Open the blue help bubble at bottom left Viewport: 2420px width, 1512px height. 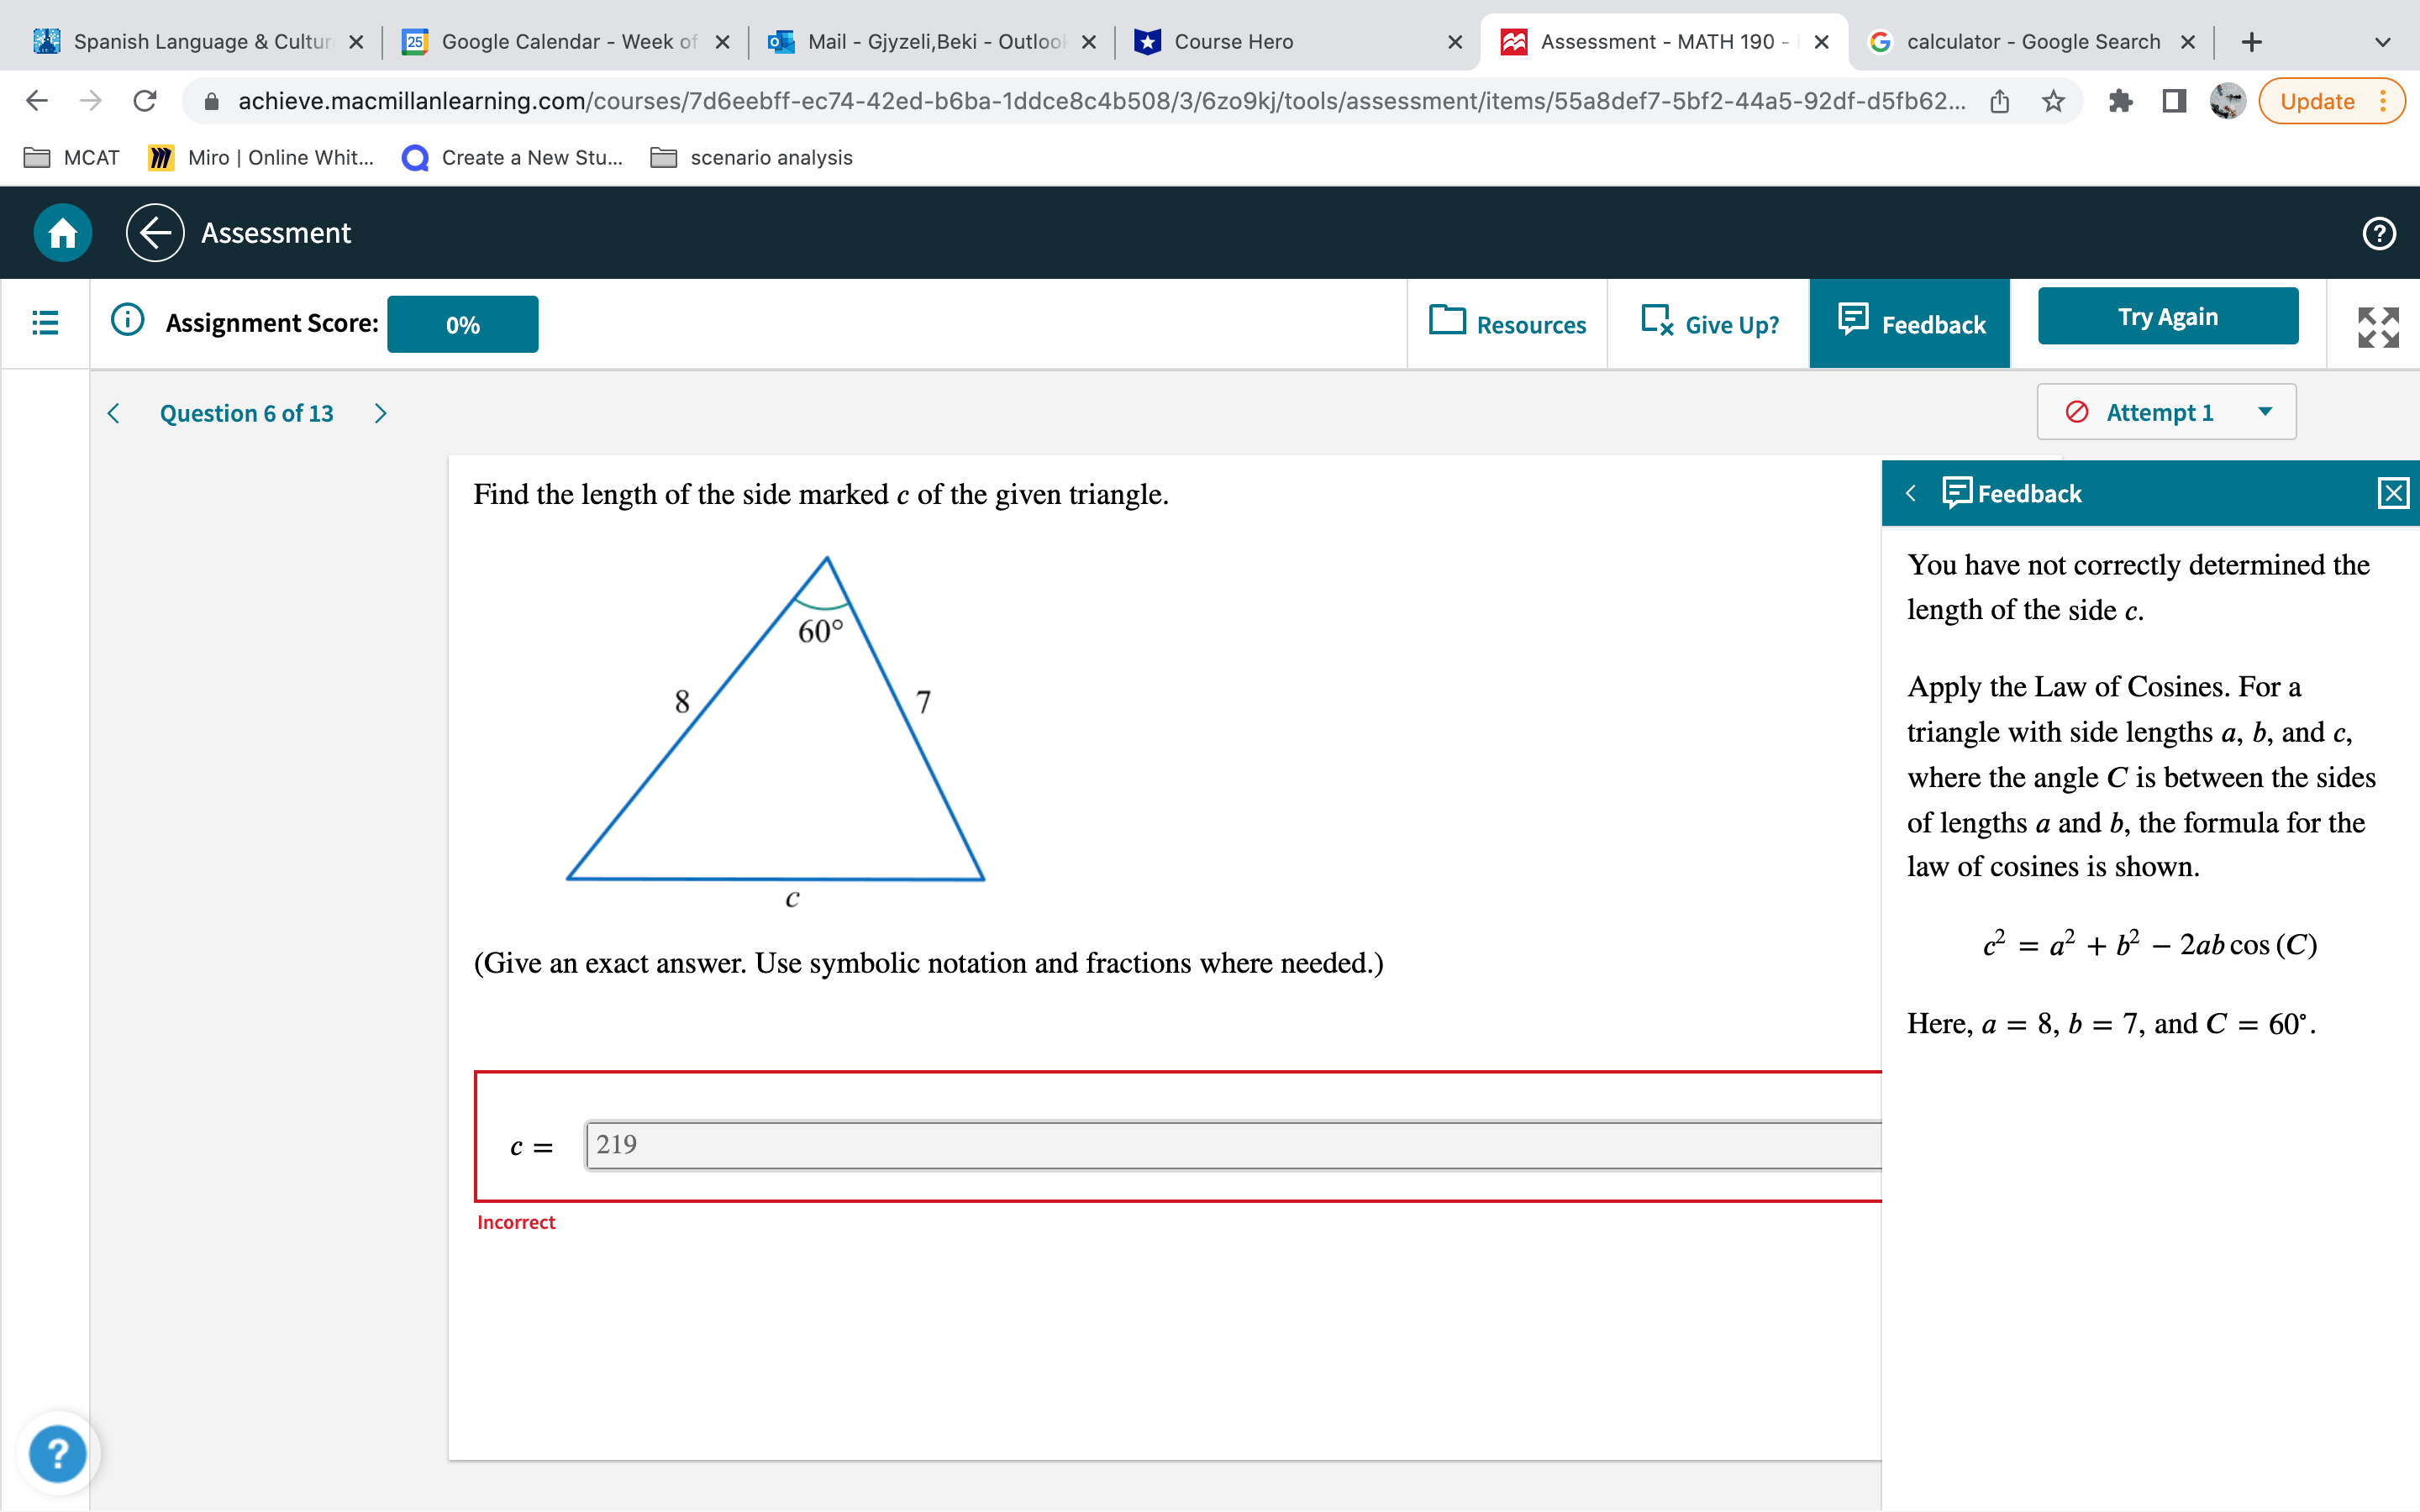tap(58, 1452)
